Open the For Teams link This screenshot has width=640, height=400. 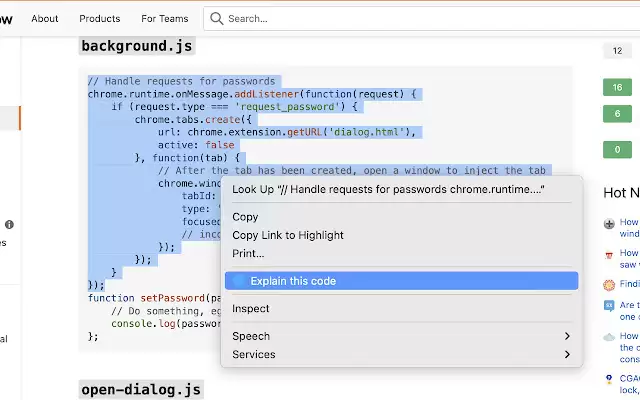(165, 19)
